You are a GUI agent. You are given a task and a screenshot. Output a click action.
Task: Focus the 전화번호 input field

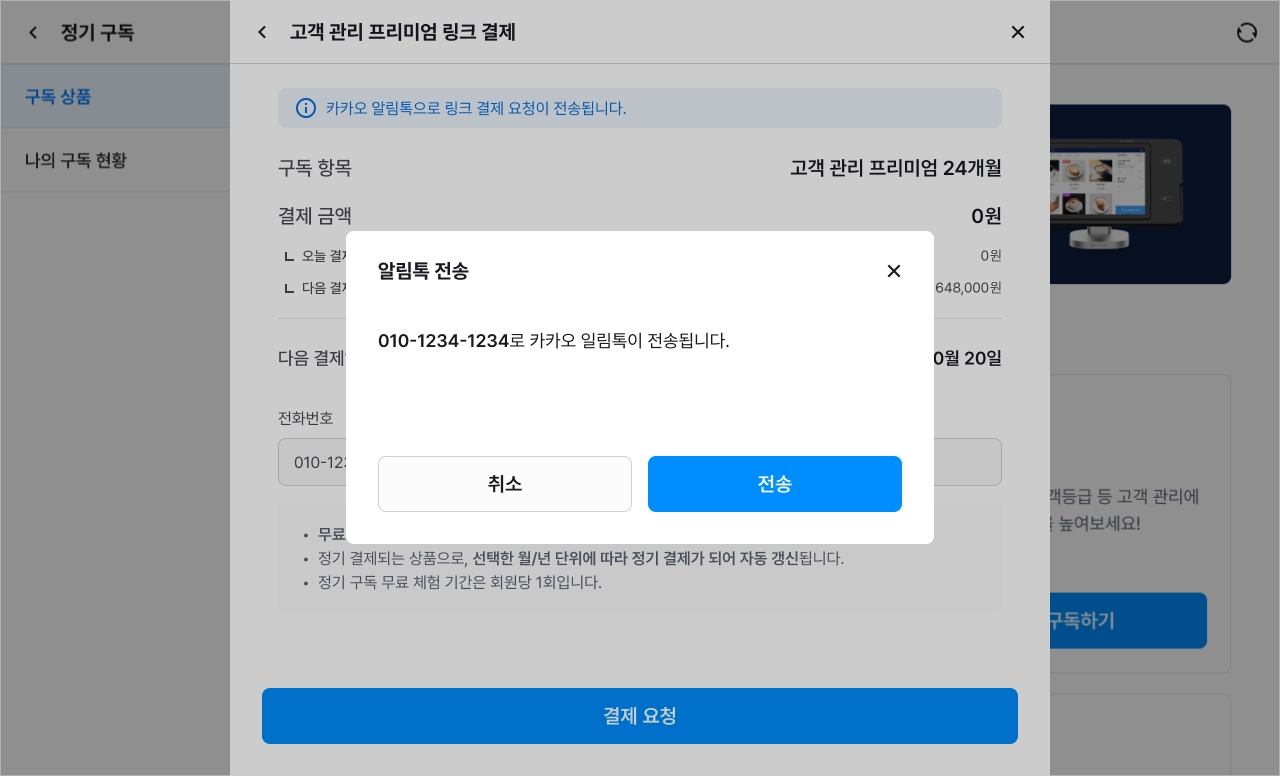point(640,462)
